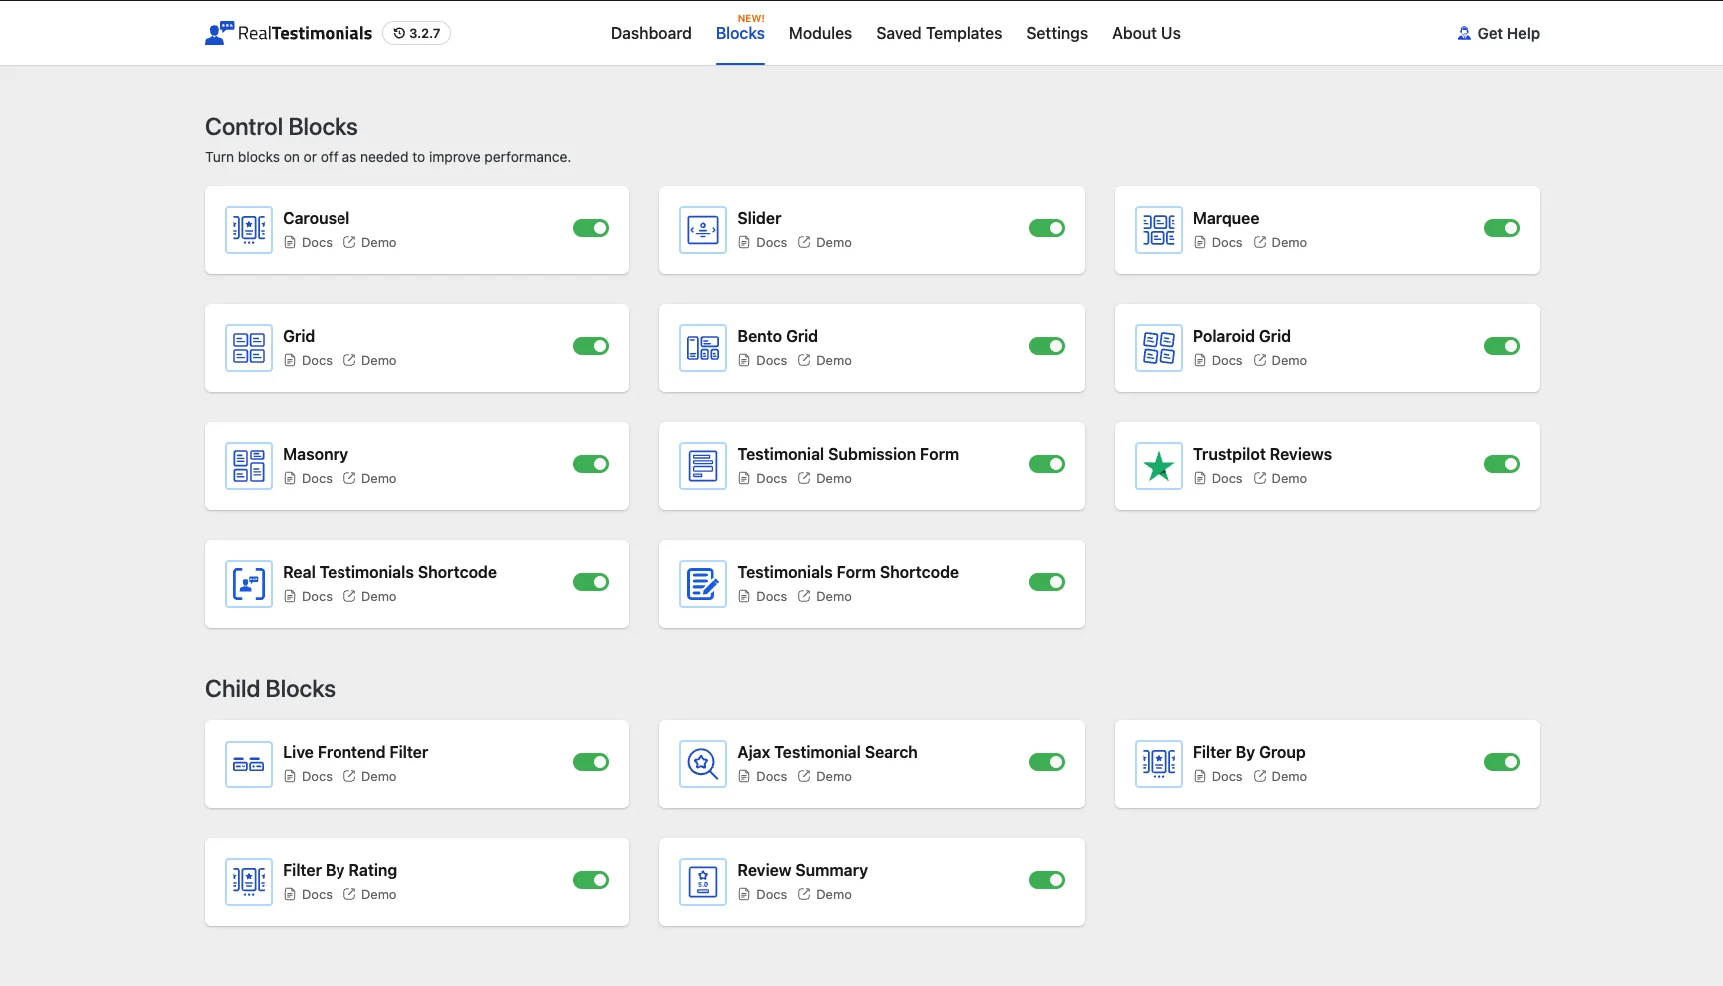1723x986 pixels.
Task: Click the Polaroid Grid block icon
Action: coord(1159,348)
